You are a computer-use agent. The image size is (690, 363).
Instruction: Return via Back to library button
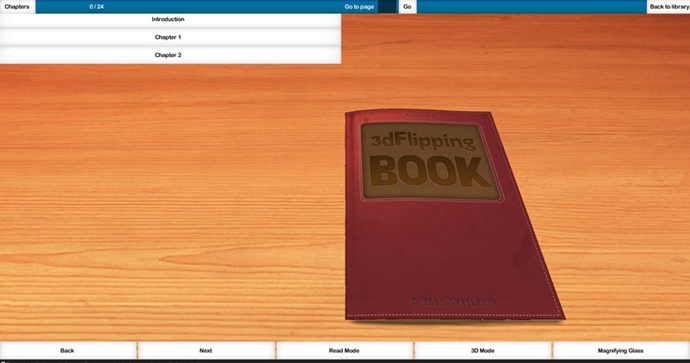[668, 7]
